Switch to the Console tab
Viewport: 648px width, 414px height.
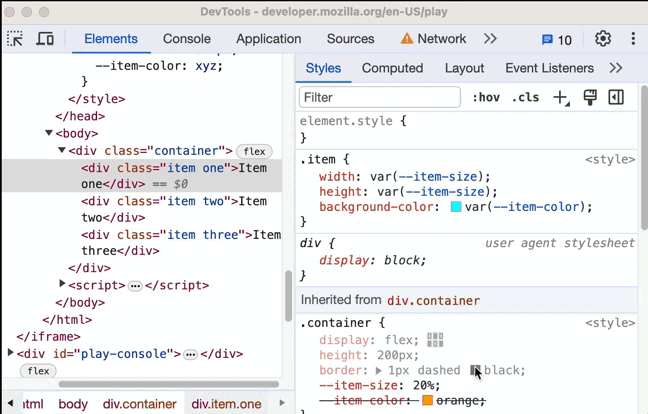pyautogui.click(x=186, y=39)
